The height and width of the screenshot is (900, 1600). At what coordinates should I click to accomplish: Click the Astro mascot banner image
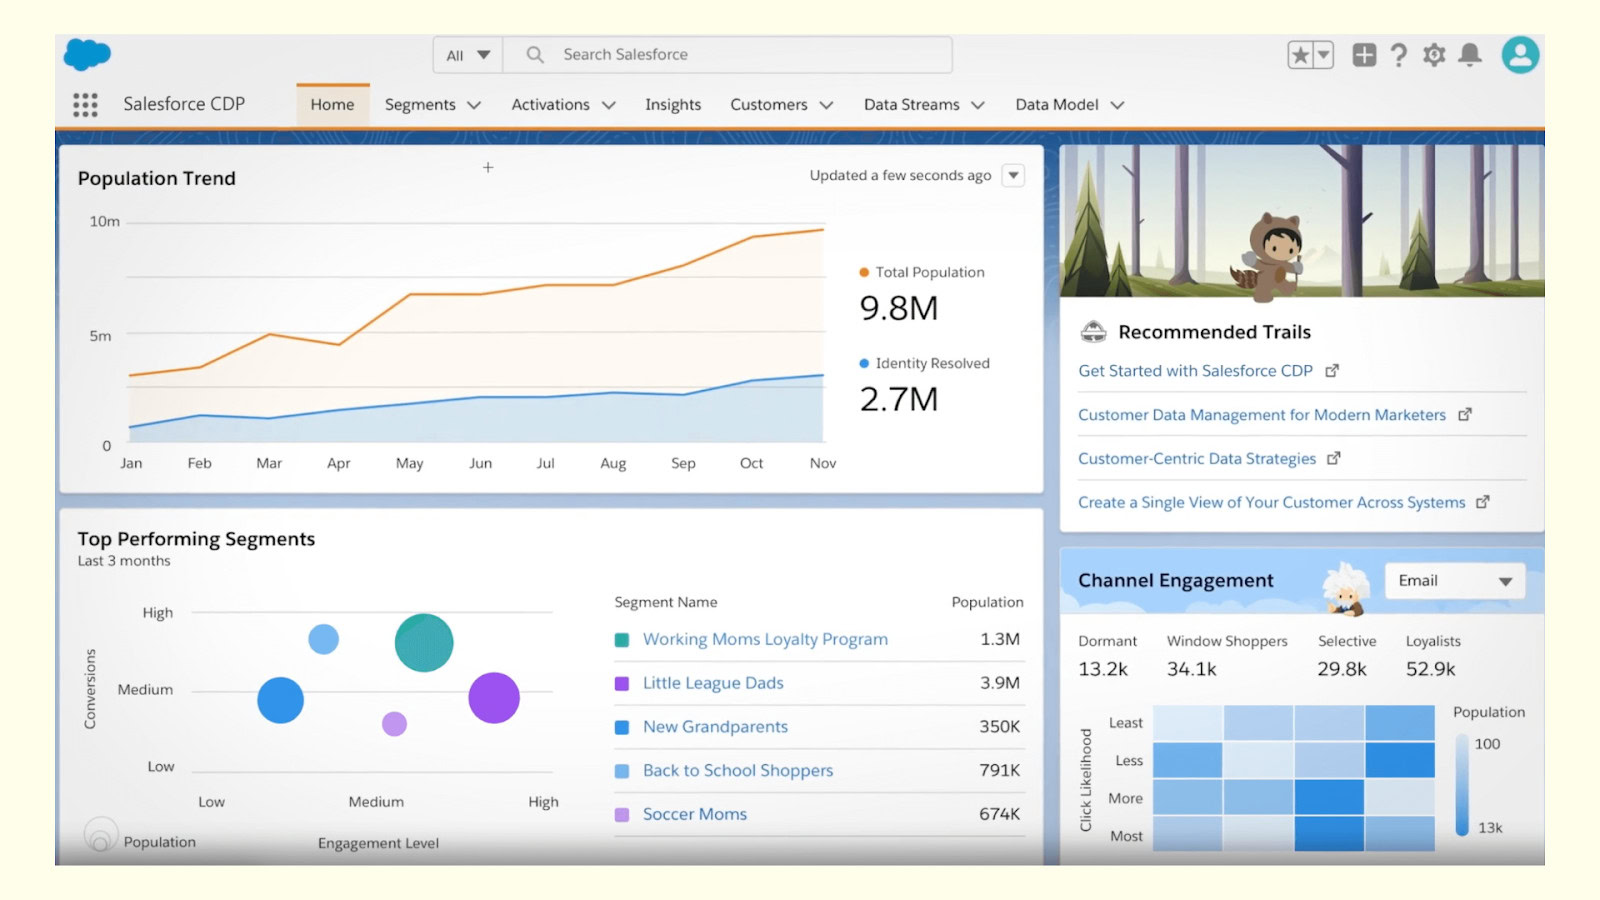click(x=1302, y=221)
